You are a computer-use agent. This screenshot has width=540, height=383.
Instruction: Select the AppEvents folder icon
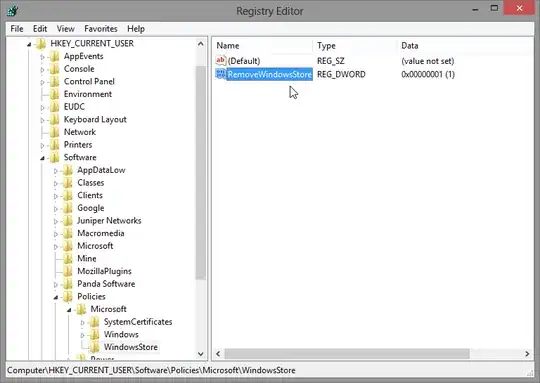[54, 56]
